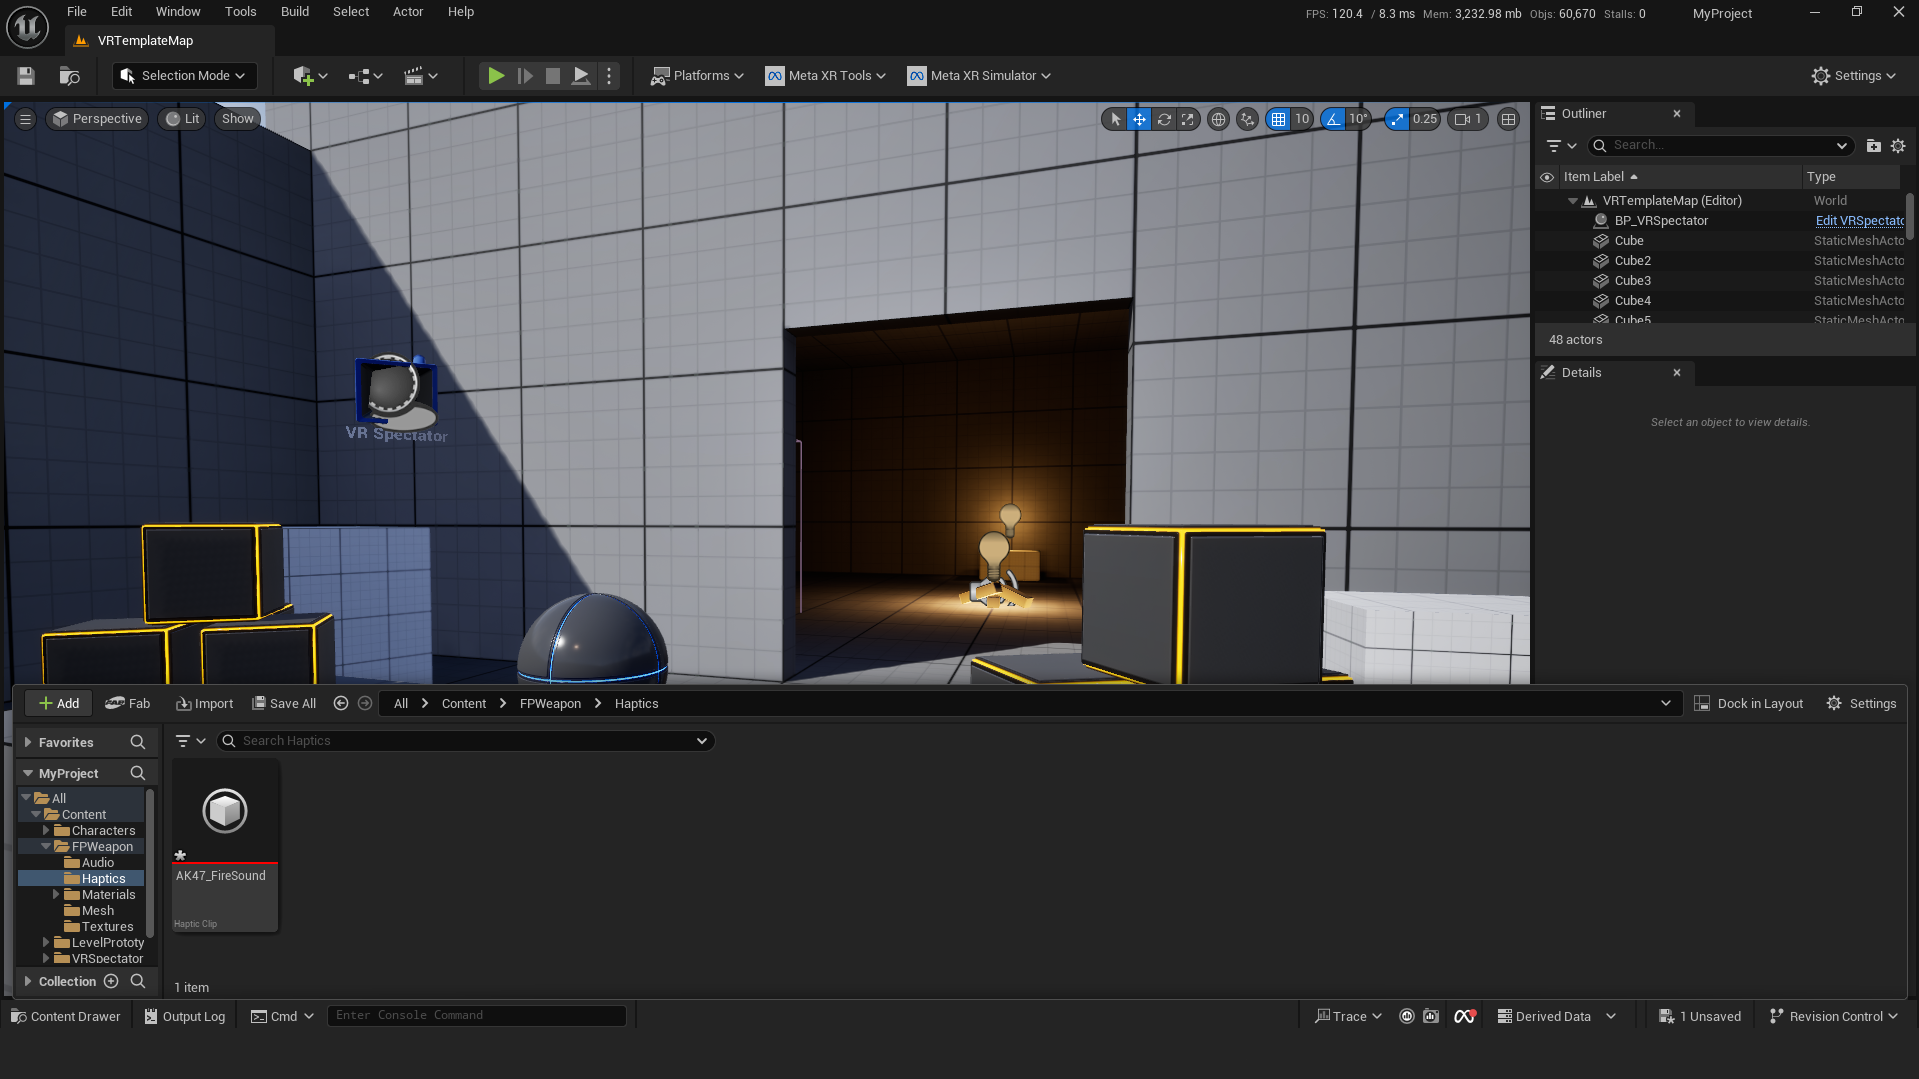Viewport: 1919px width, 1079px height.
Task: Start Play in Editor with the green arrow
Action: (495, 76)
